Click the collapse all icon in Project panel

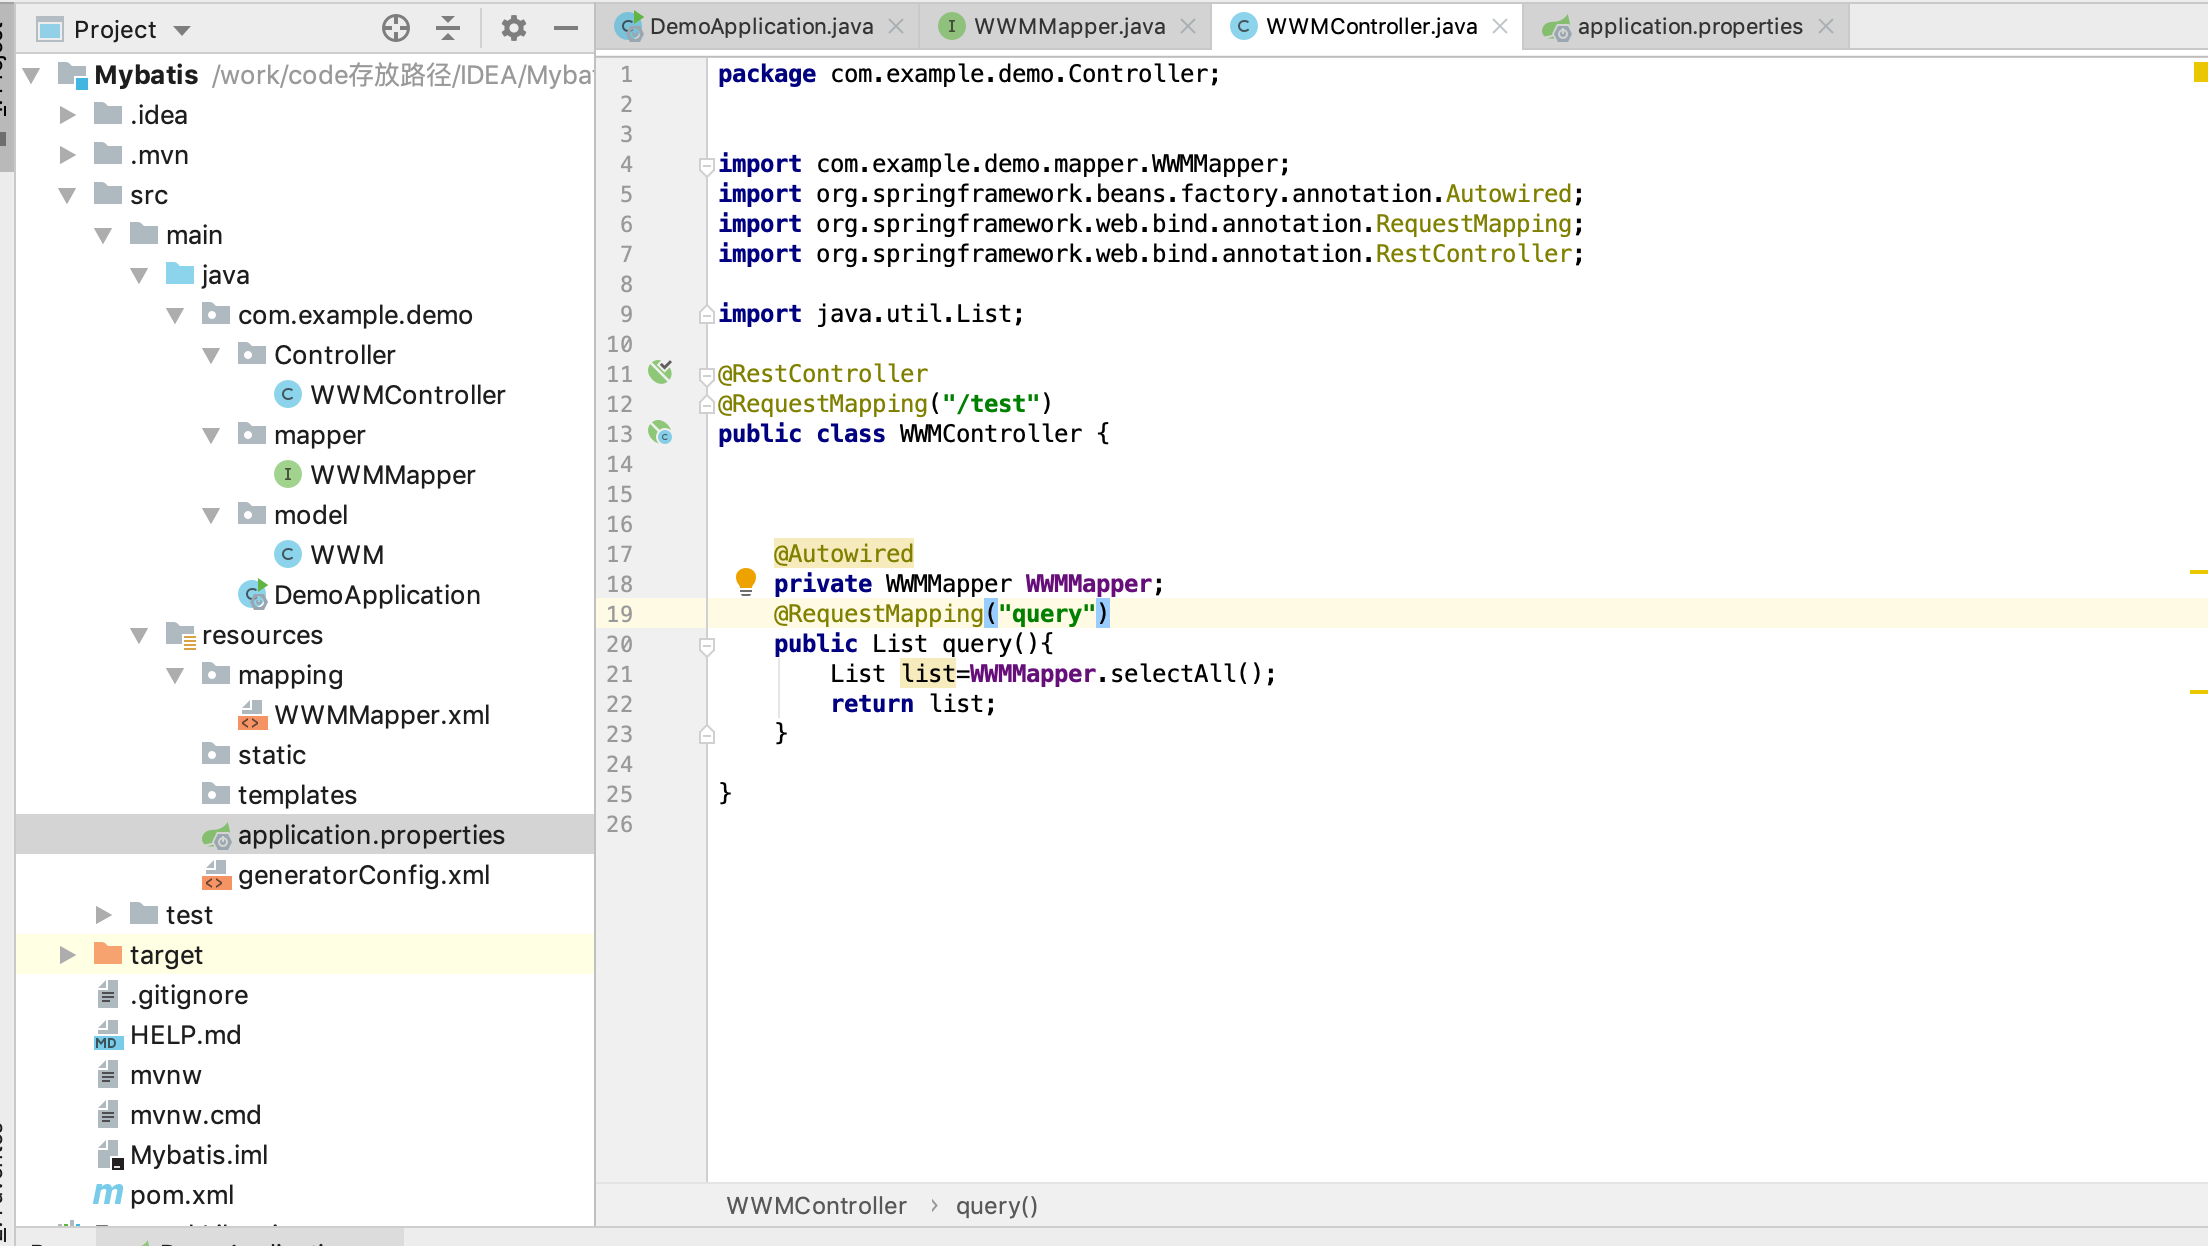[x=448, y=28]
